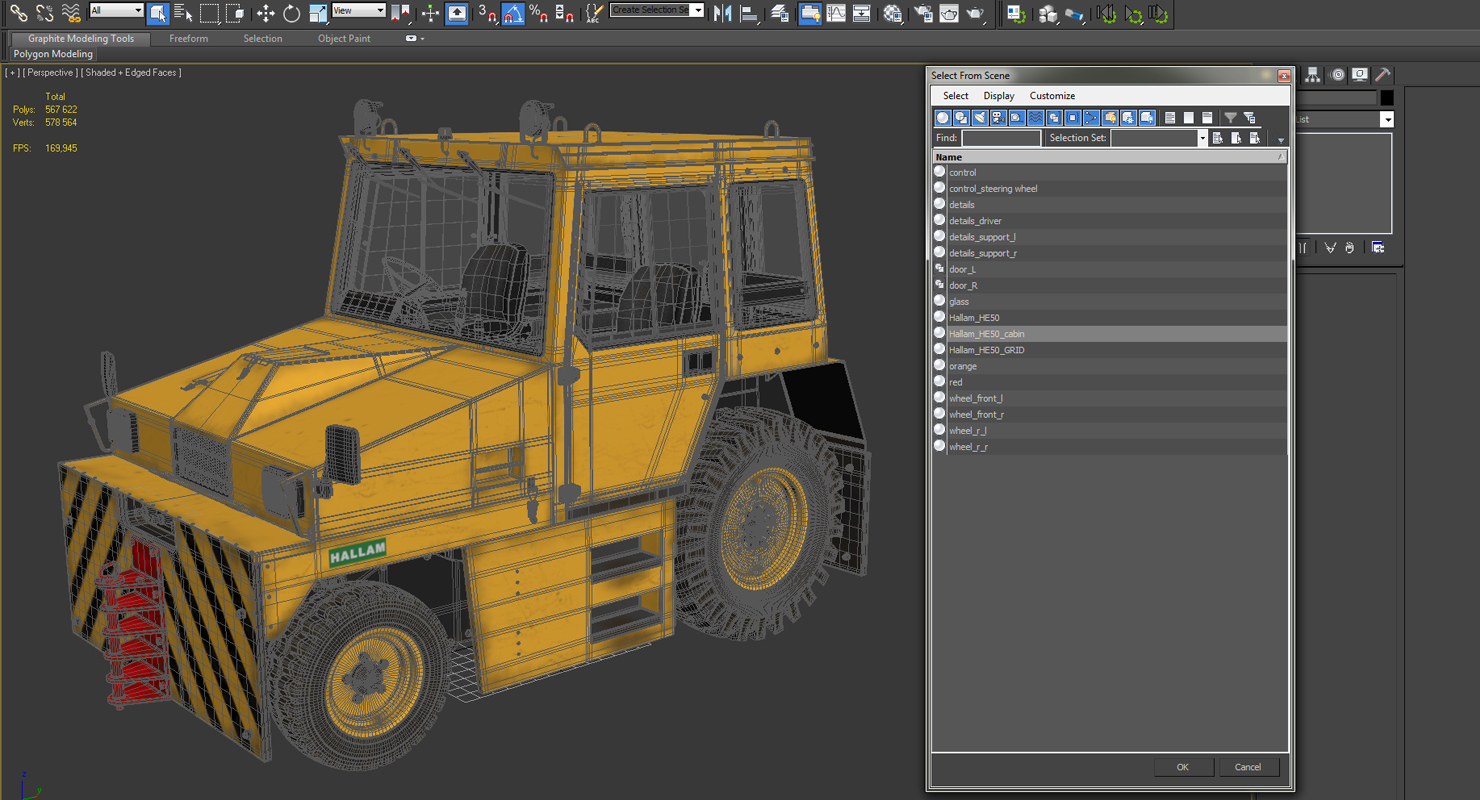
Task: Open the Layer Manager
Action: coord(780,13)
